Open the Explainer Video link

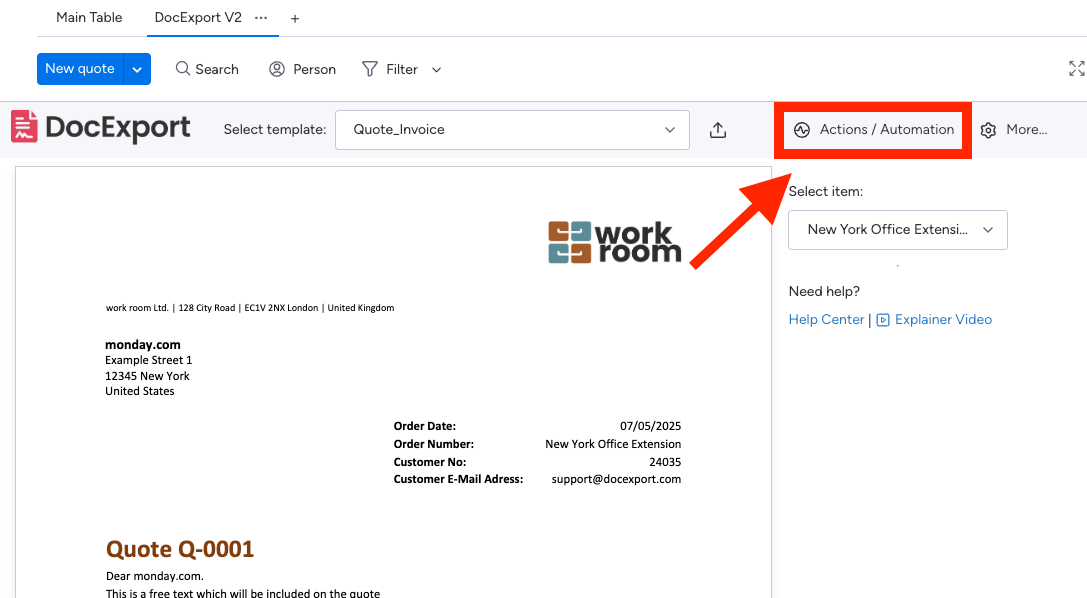[943, 319]
